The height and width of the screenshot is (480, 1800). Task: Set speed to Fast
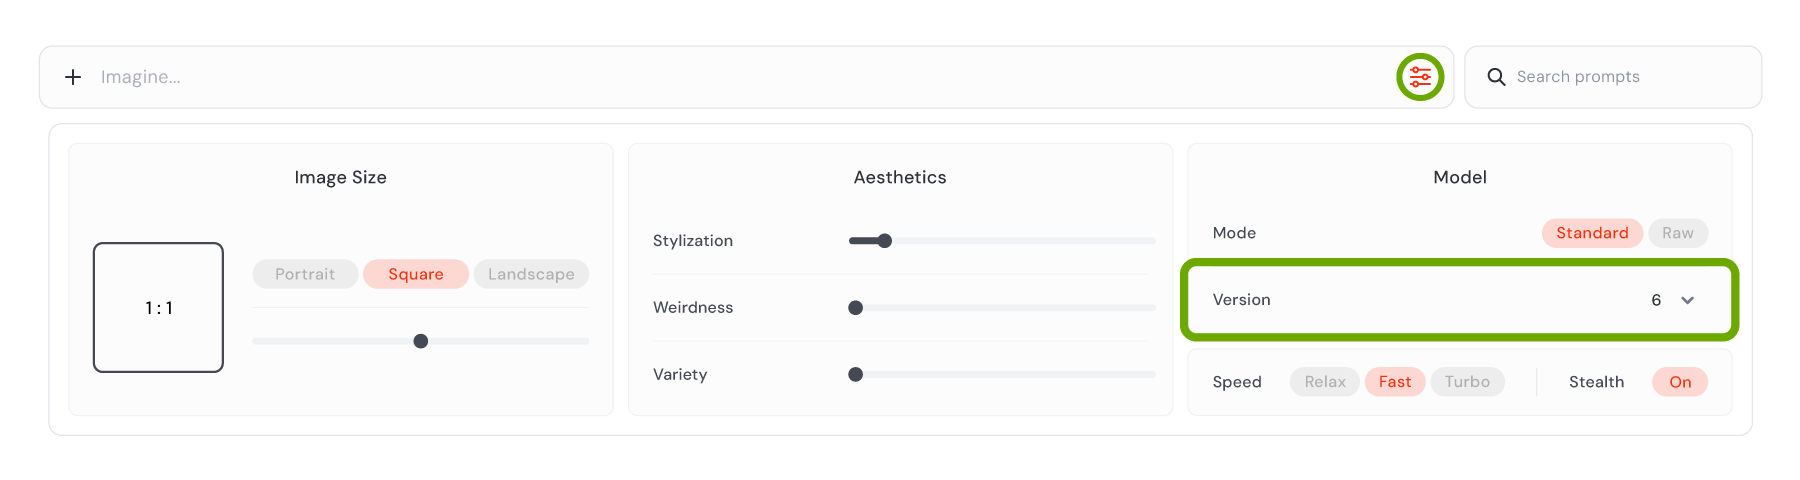[1395, 382]
